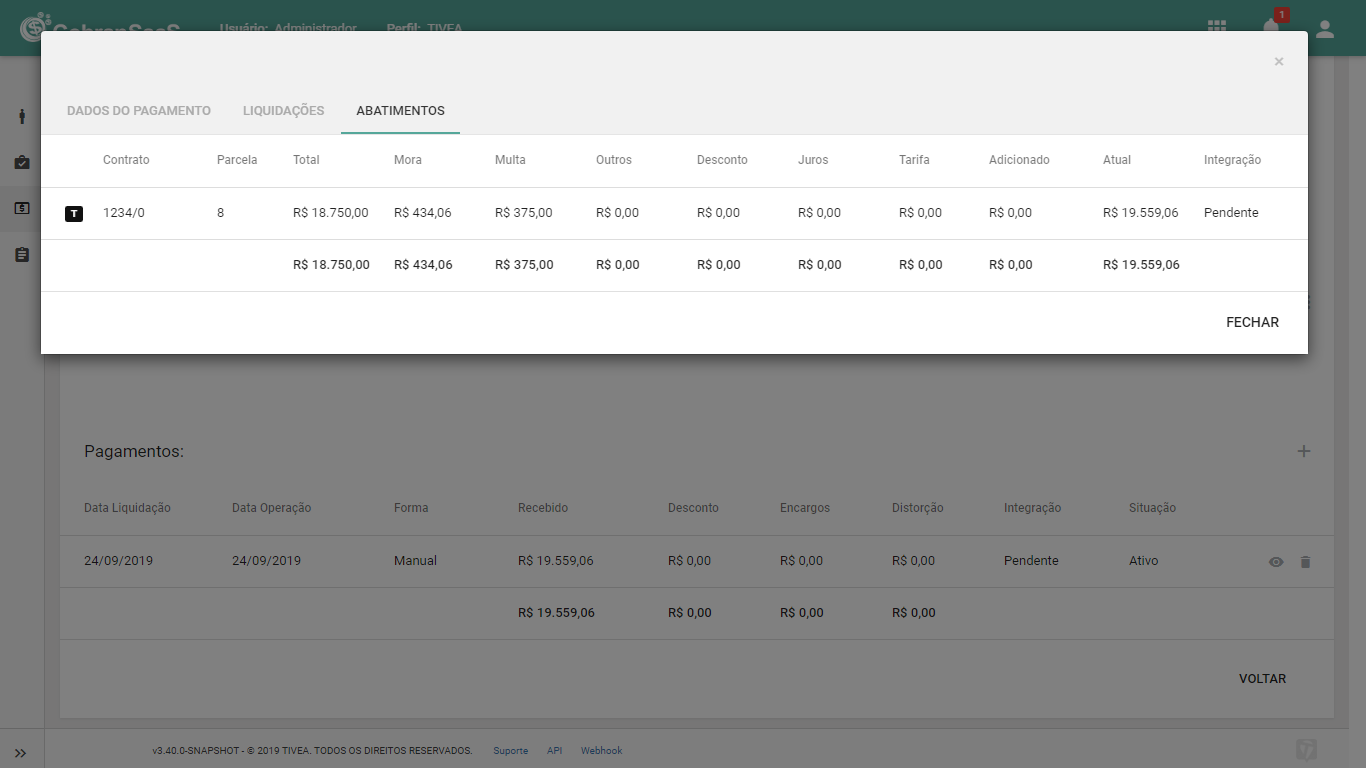Image resolution: width=1366 pixels, height=768 pixels.
Task: Close the dialog with the X icon
Action: (x=1279, y=62)
